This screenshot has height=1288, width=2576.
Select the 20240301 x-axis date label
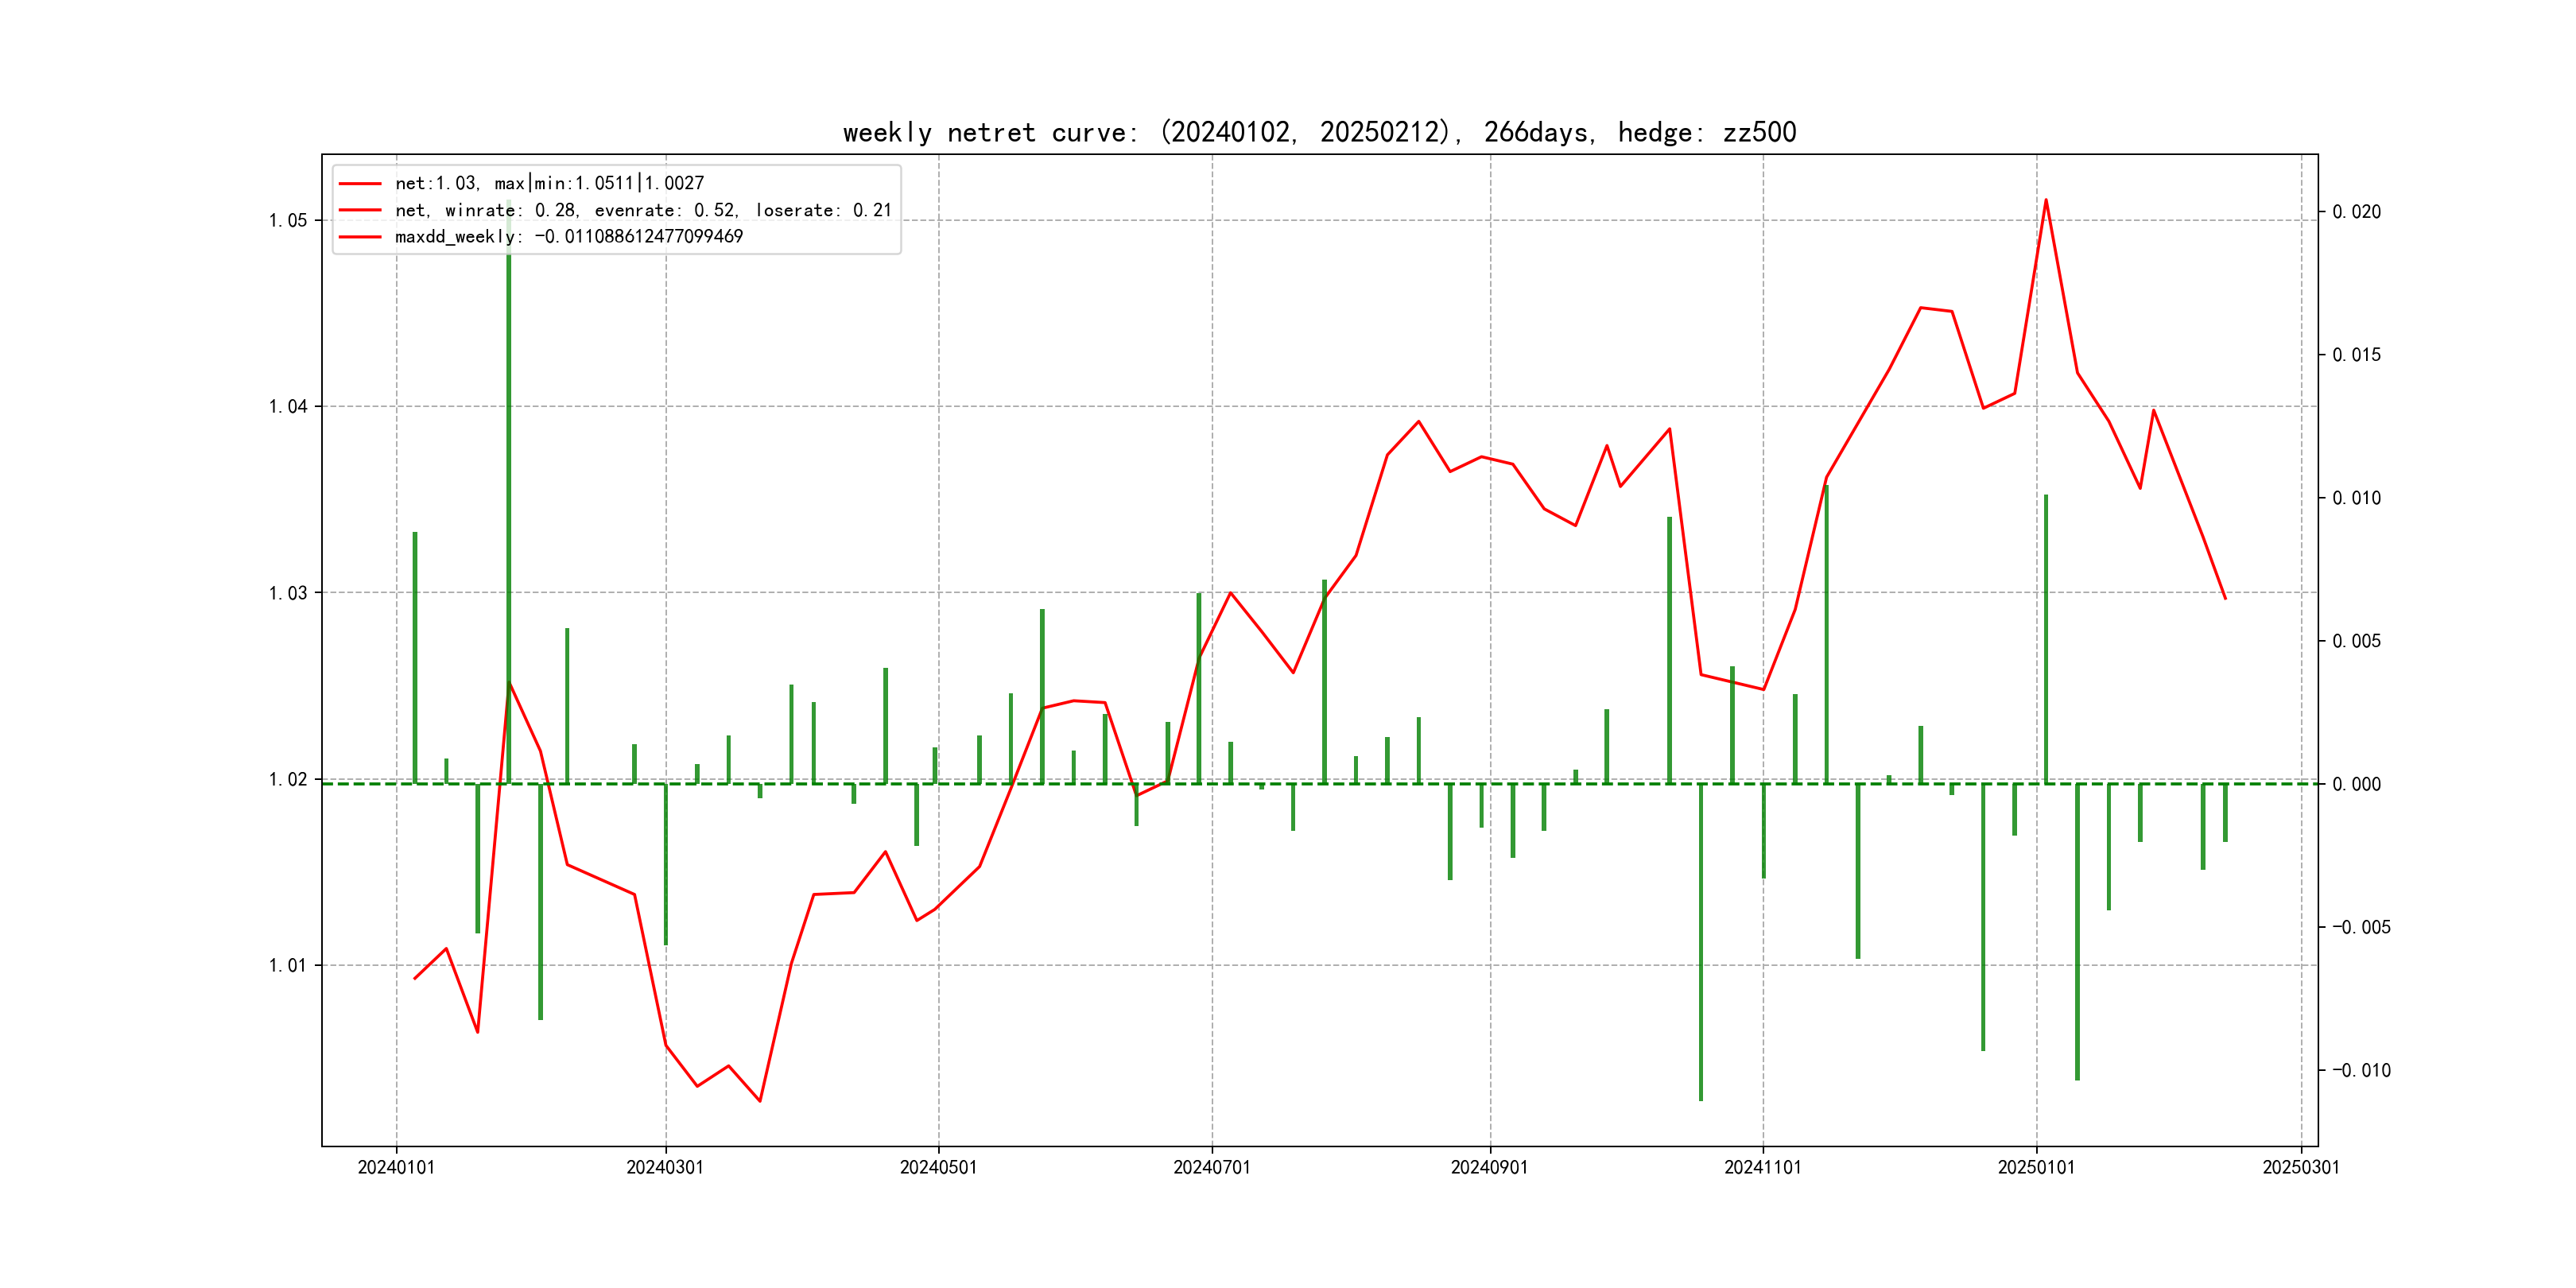pos(665,1167)
